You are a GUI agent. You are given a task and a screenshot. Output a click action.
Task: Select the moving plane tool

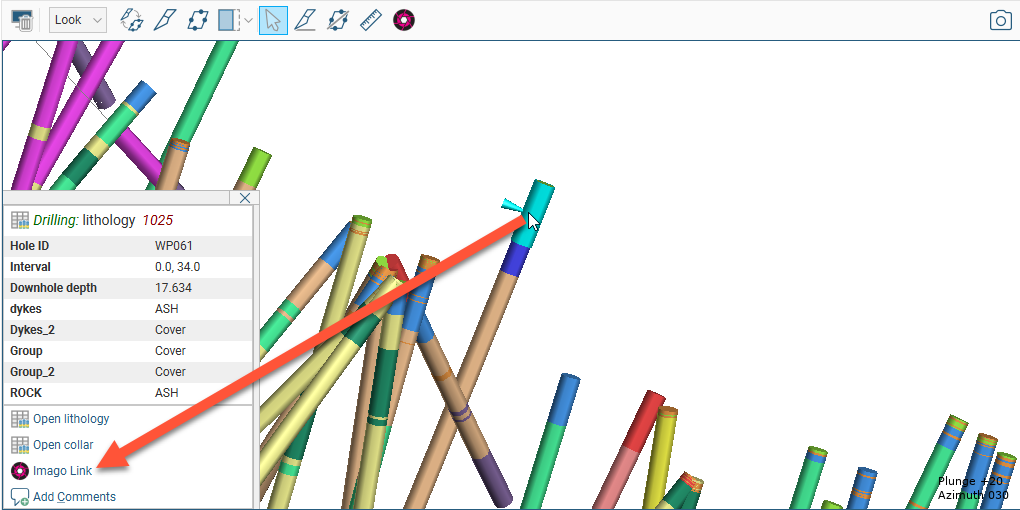196,20
